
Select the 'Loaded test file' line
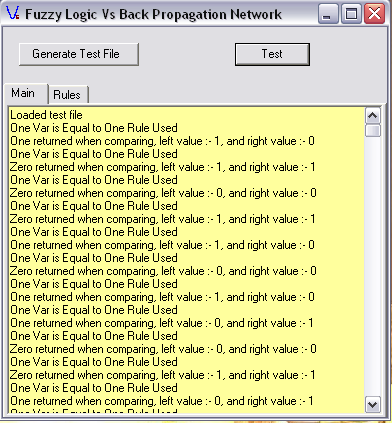46,115
